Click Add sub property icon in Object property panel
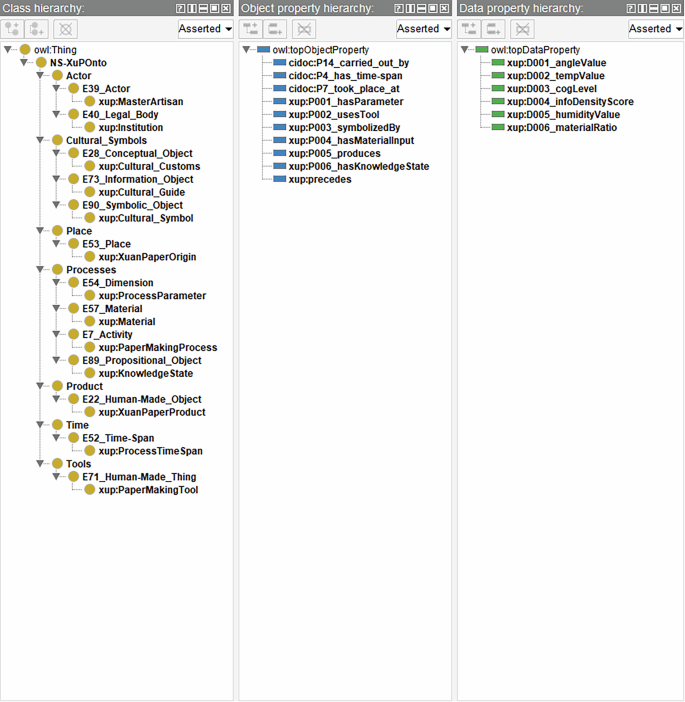This screenshot has width=685, height=702. pyautogui.click(x=252, y=29)
